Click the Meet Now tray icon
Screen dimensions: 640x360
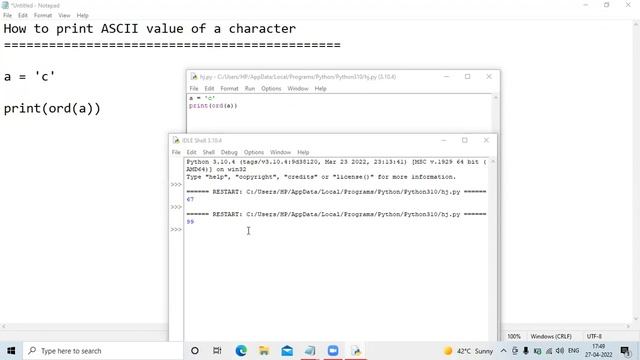(515, 351)
